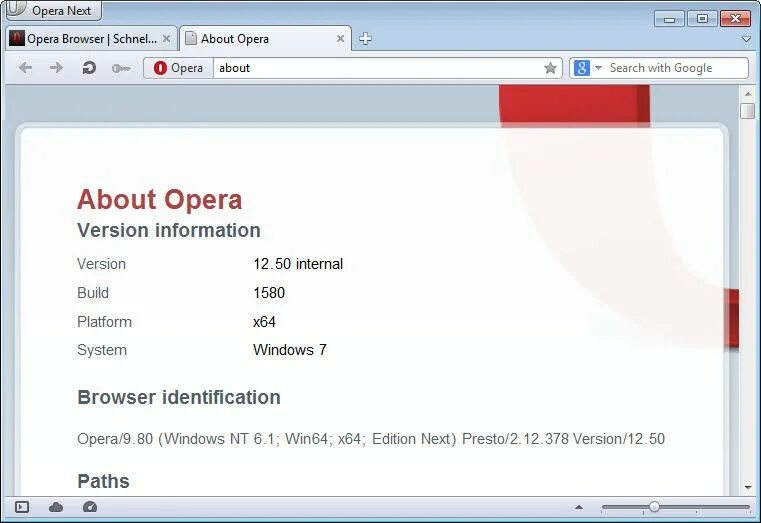Maximize the Opera Next window

[x=702, y=19]
